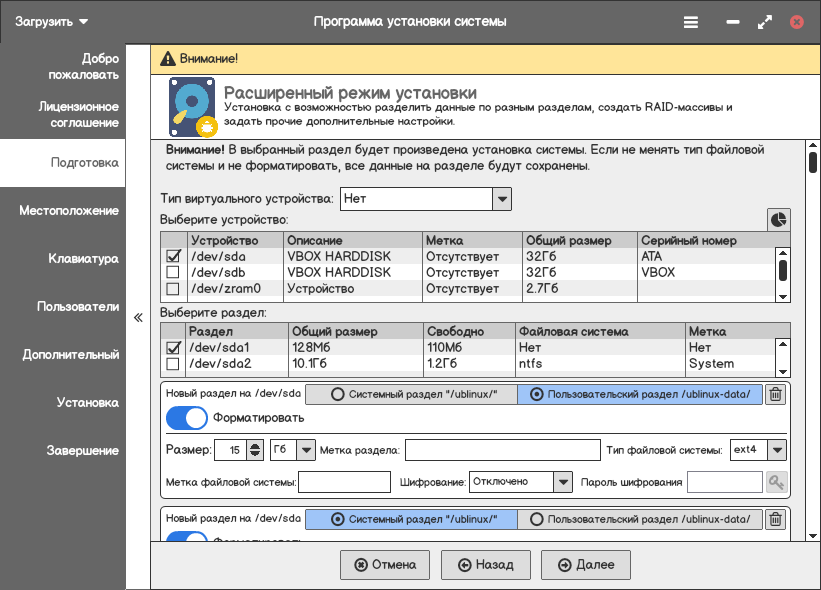Click the Устройство column header
Screen dimensions: 821x590
(x=236, y=240)
